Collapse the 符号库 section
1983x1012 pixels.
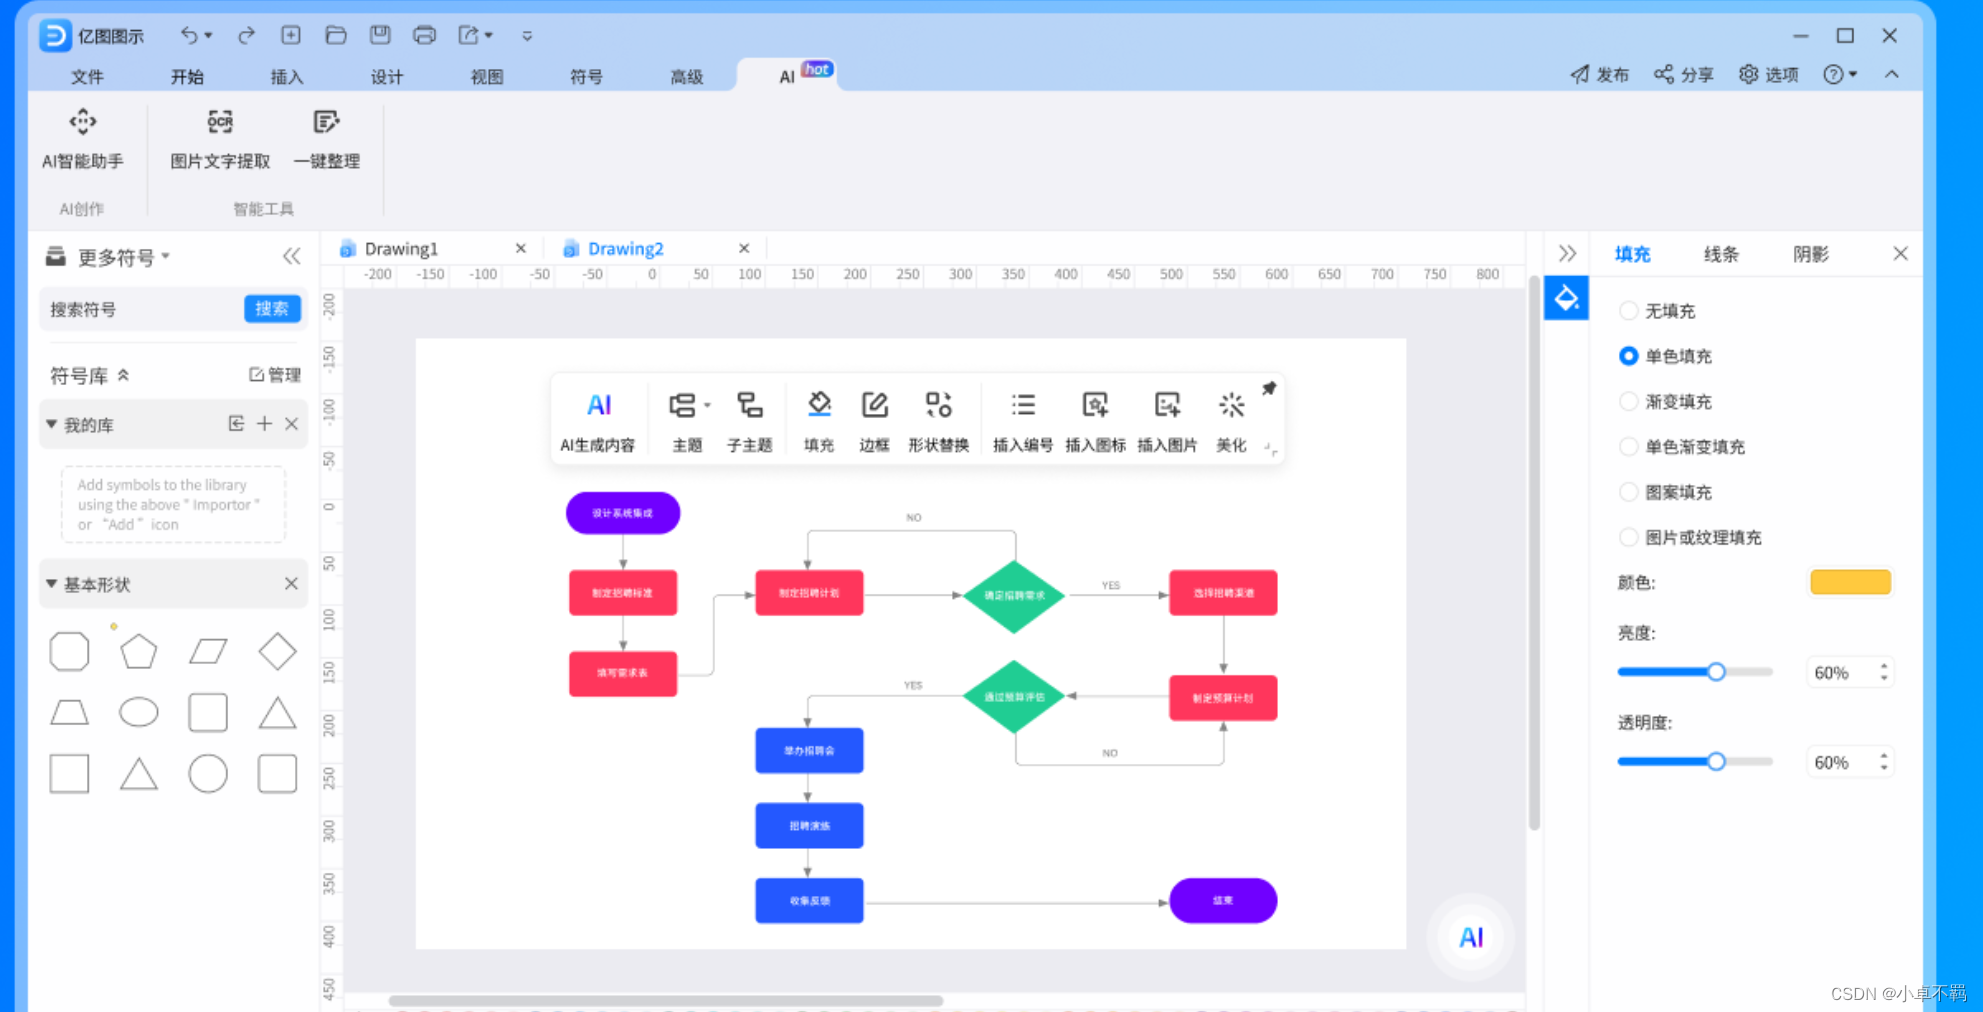coord(124,375)
